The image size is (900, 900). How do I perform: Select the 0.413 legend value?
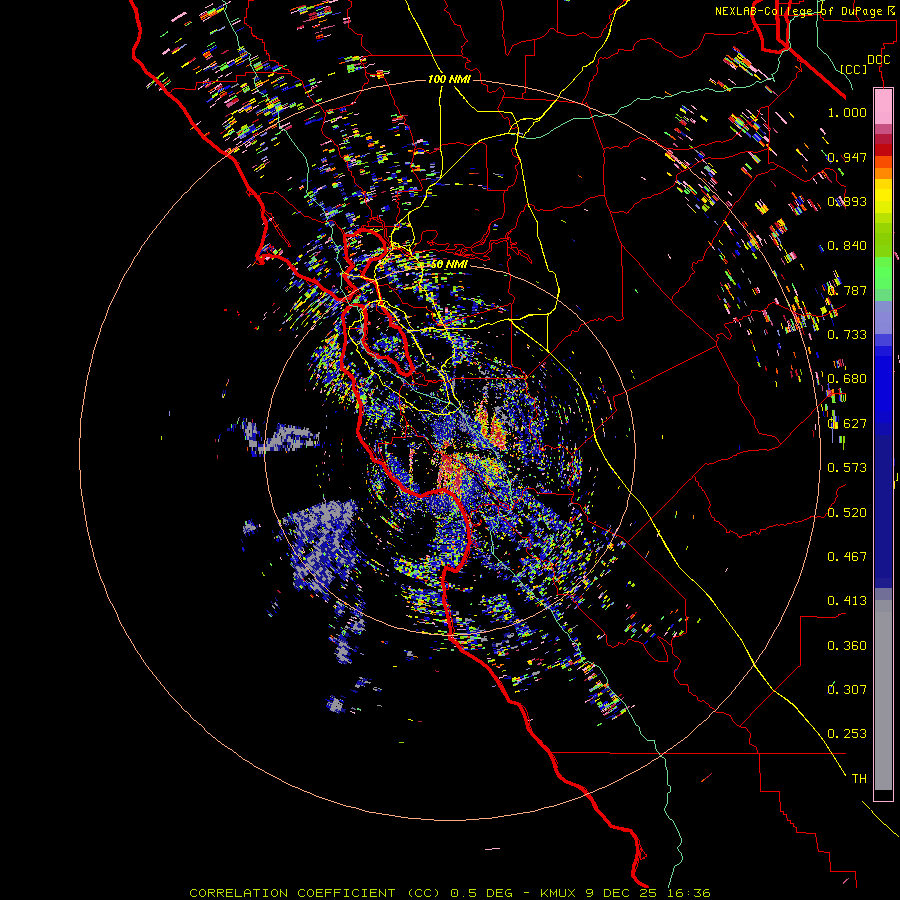[x=847, y=600]
